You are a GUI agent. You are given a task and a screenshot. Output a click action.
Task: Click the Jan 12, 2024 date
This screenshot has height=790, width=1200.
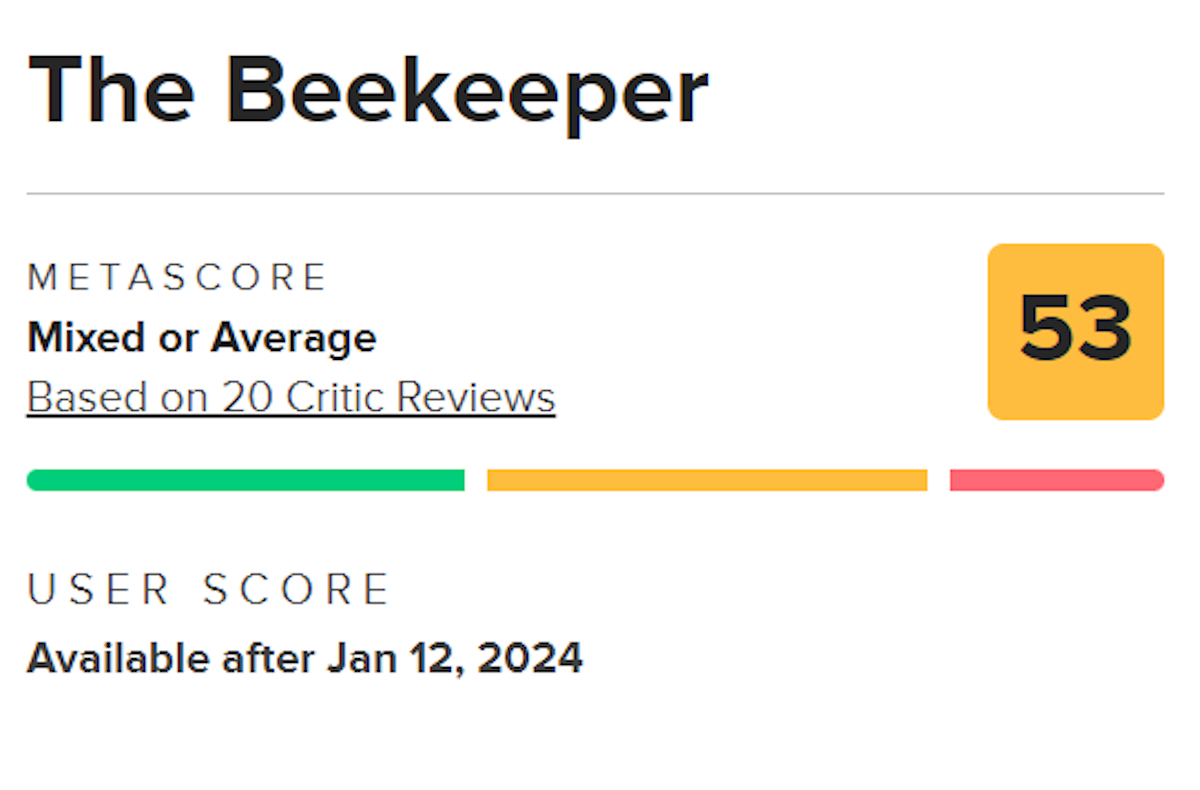454,658
